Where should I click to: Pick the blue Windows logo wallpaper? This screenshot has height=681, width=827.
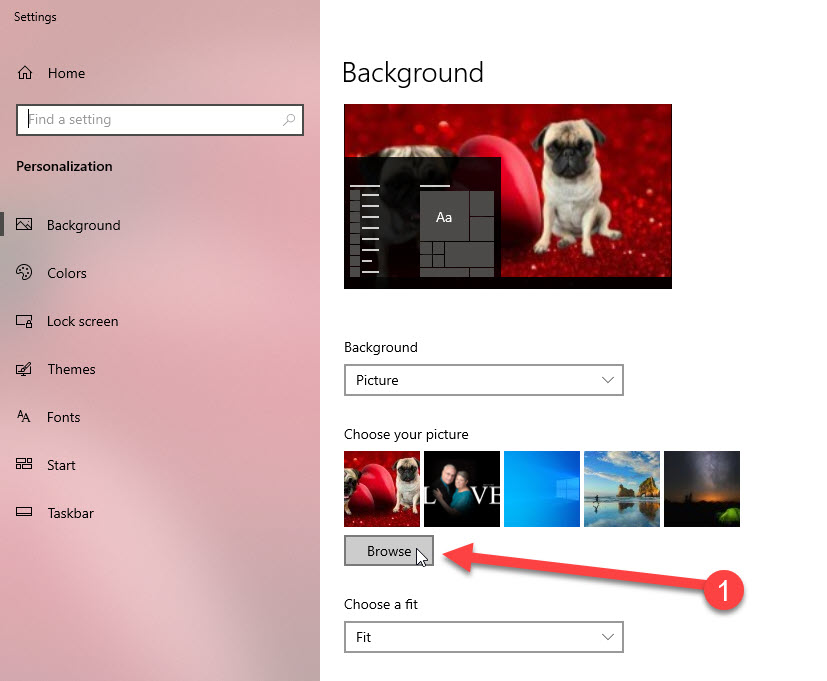click(x=542, y=488)
